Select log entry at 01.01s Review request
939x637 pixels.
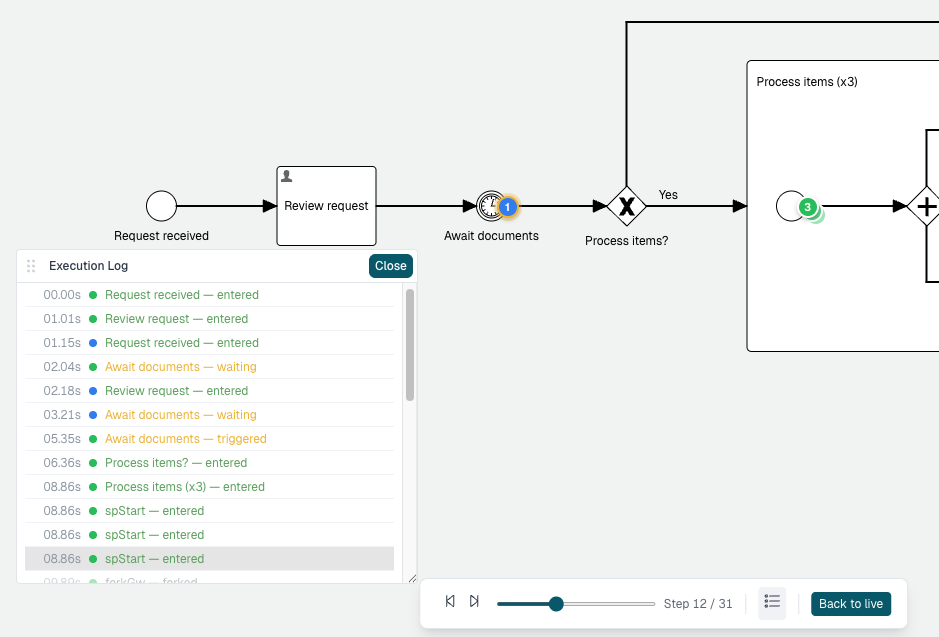pyautogui.click(x=210, y=318)
